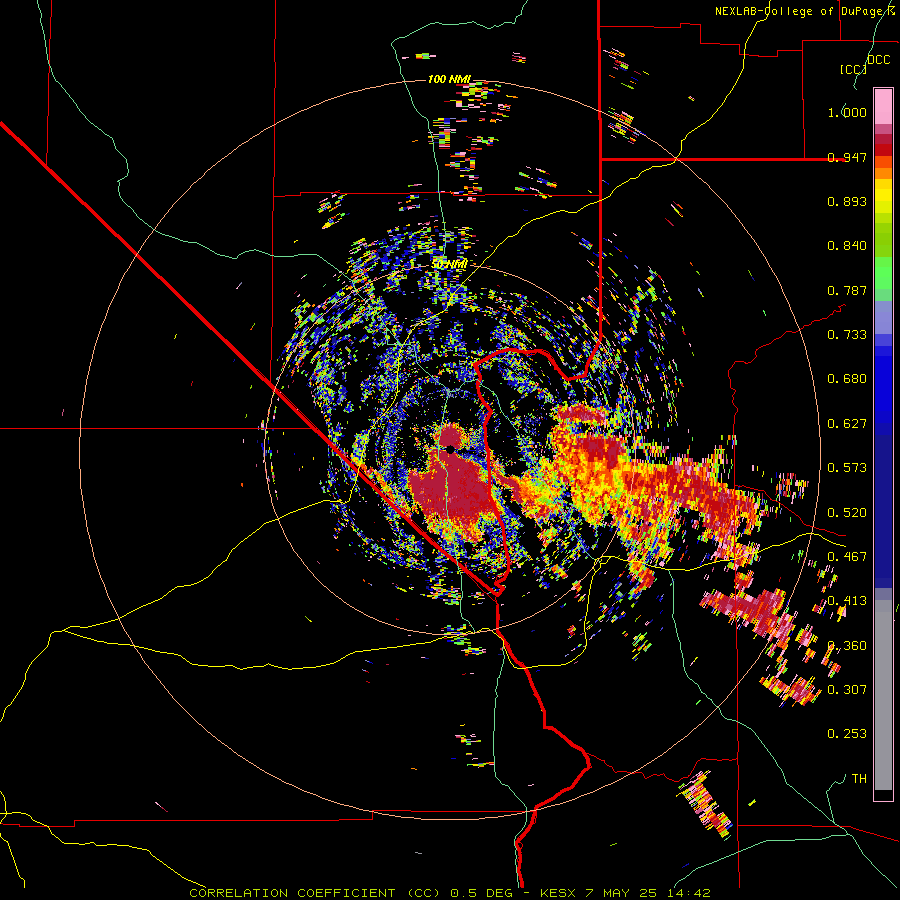Pick the lavender band of the color bar
The height and width of the screenshot is (900, 900).
point(883,317)
